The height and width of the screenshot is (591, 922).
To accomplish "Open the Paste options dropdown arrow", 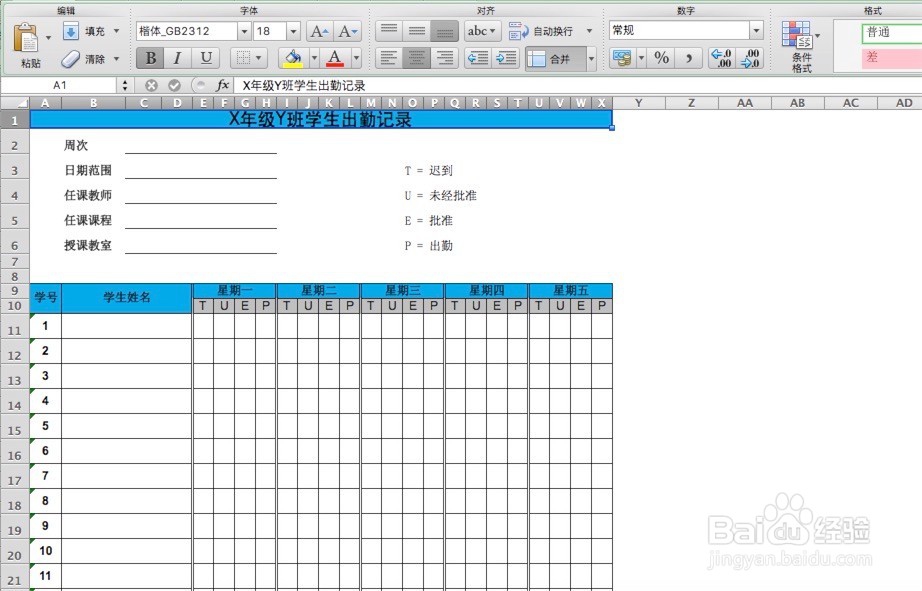I will (48, 38).
